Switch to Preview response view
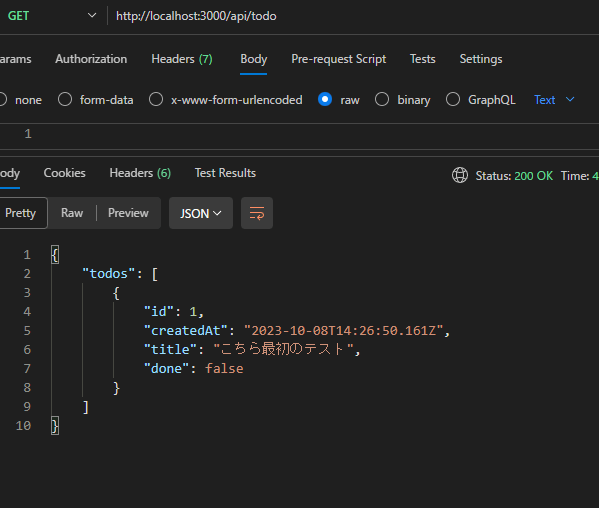This screenshot has height=508, width=599. (128, 213)
